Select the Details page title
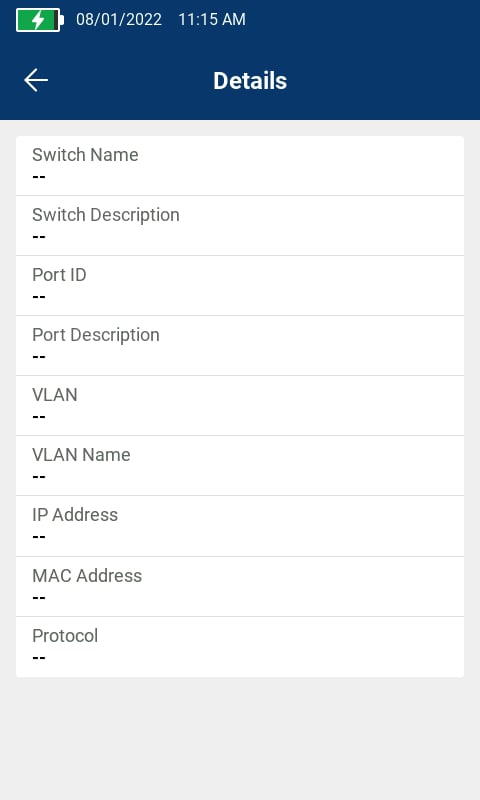The image size is (480, 800). [x=250, y=81]
